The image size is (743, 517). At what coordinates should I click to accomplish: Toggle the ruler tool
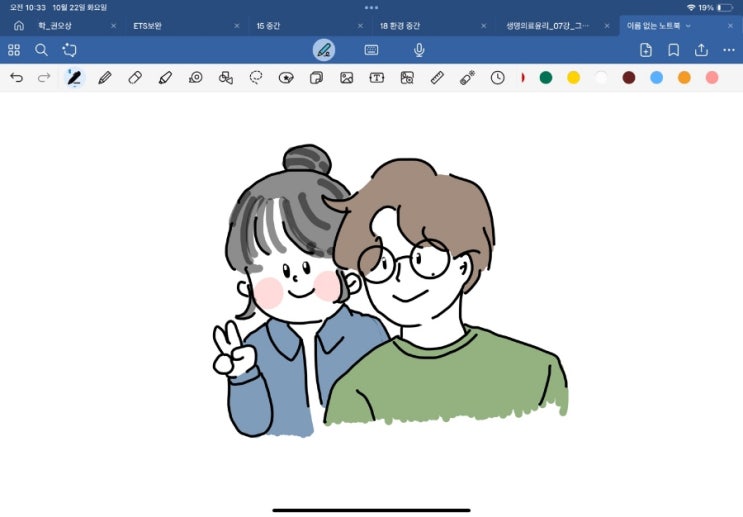(x=437, y=78)
